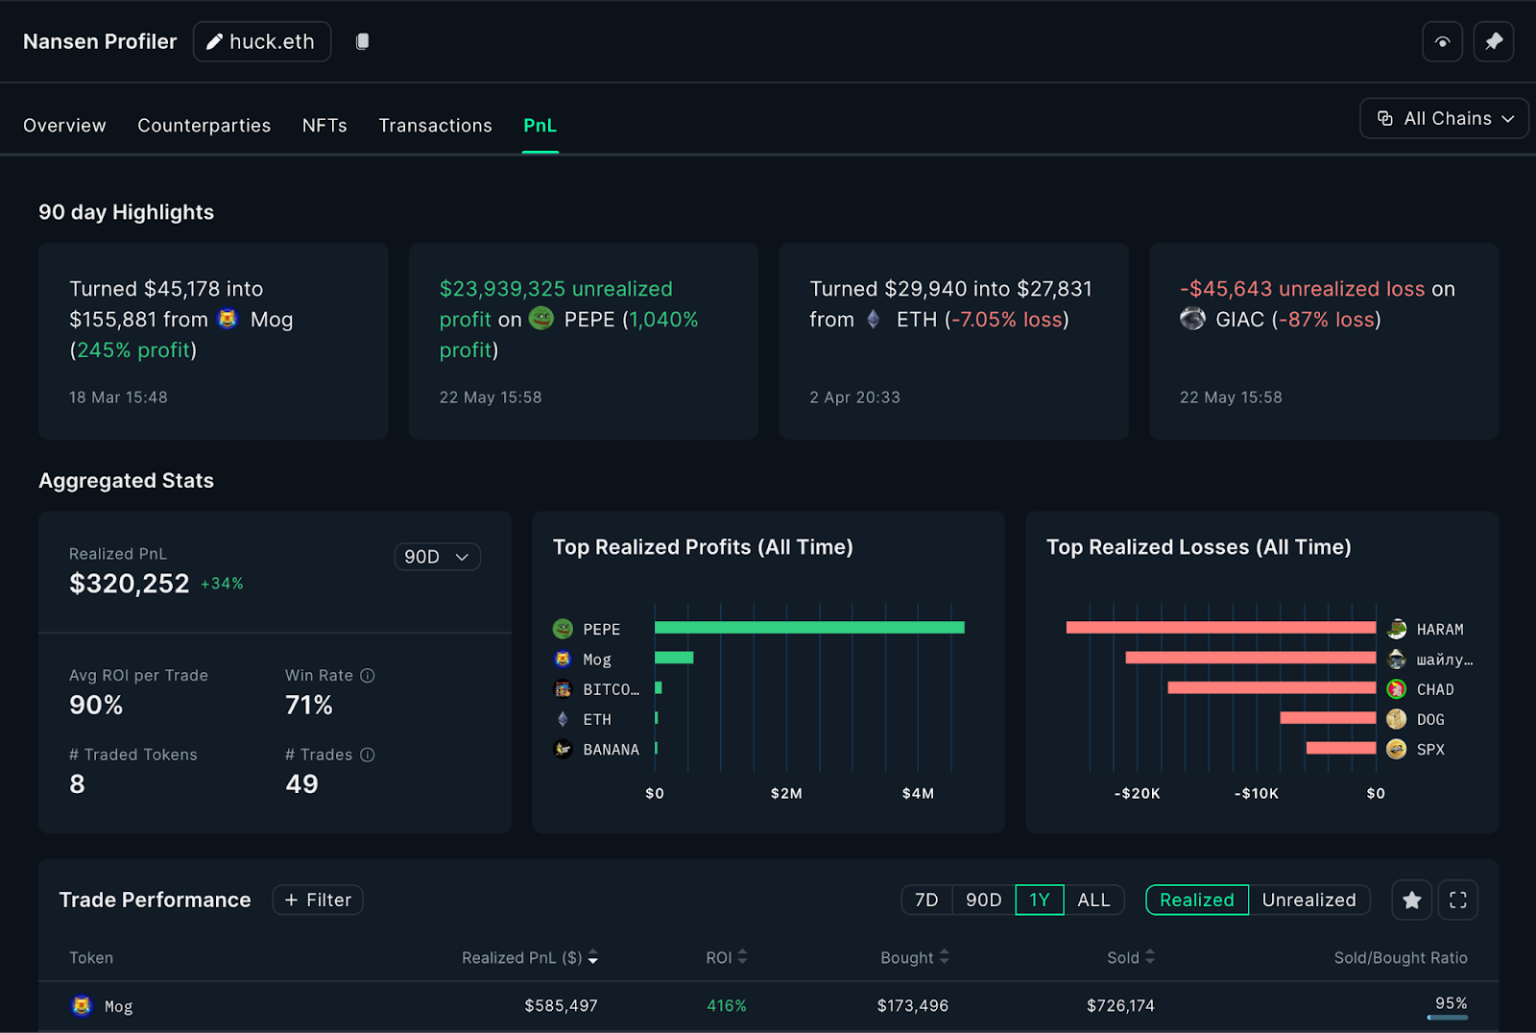Click the # Trades info icon

coord(367,755)
